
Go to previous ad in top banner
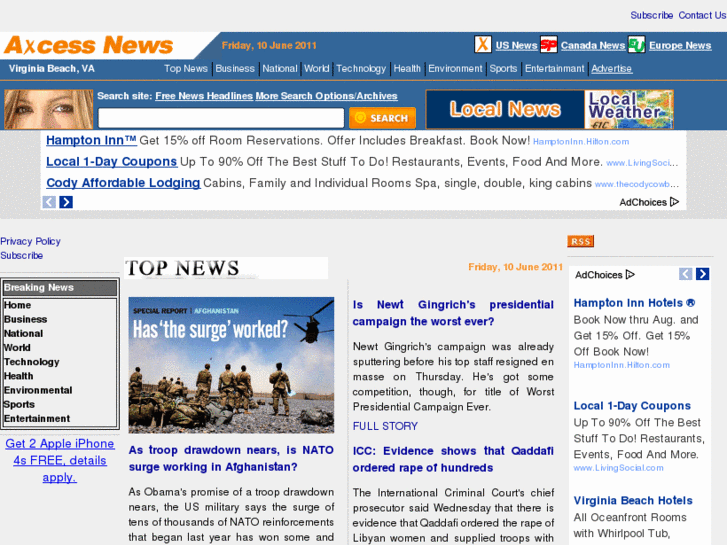(x=49, y=202)
